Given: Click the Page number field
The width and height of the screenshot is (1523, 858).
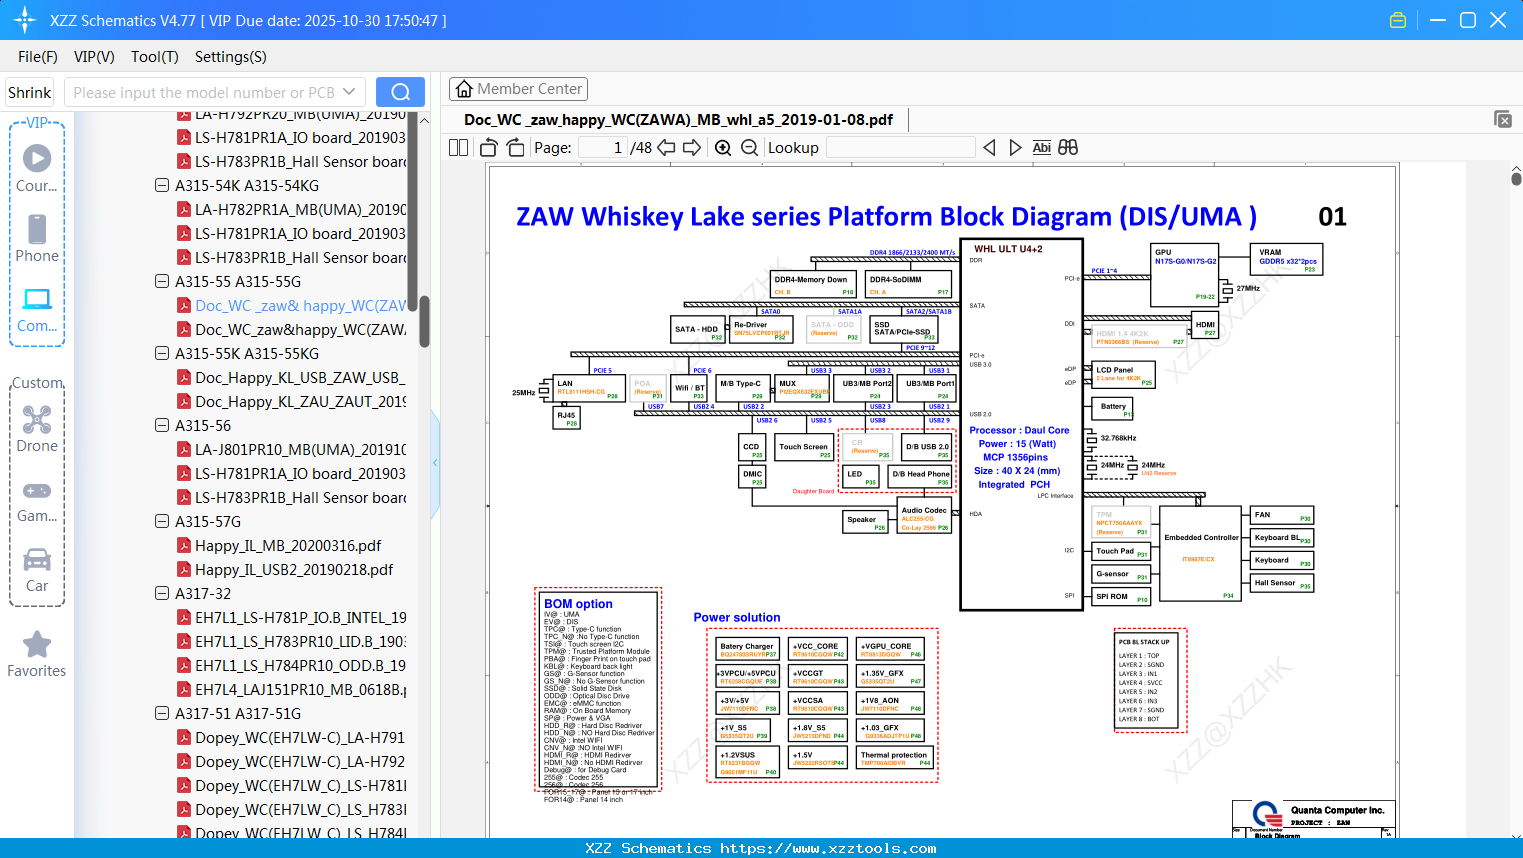Looking at the screenshot, I should (x=603, y=148).
